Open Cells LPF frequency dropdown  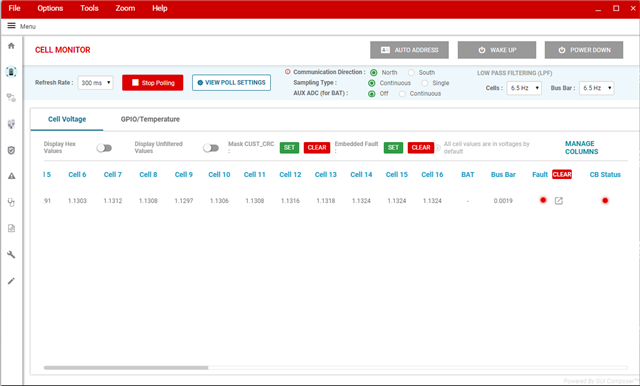(524, 88)
